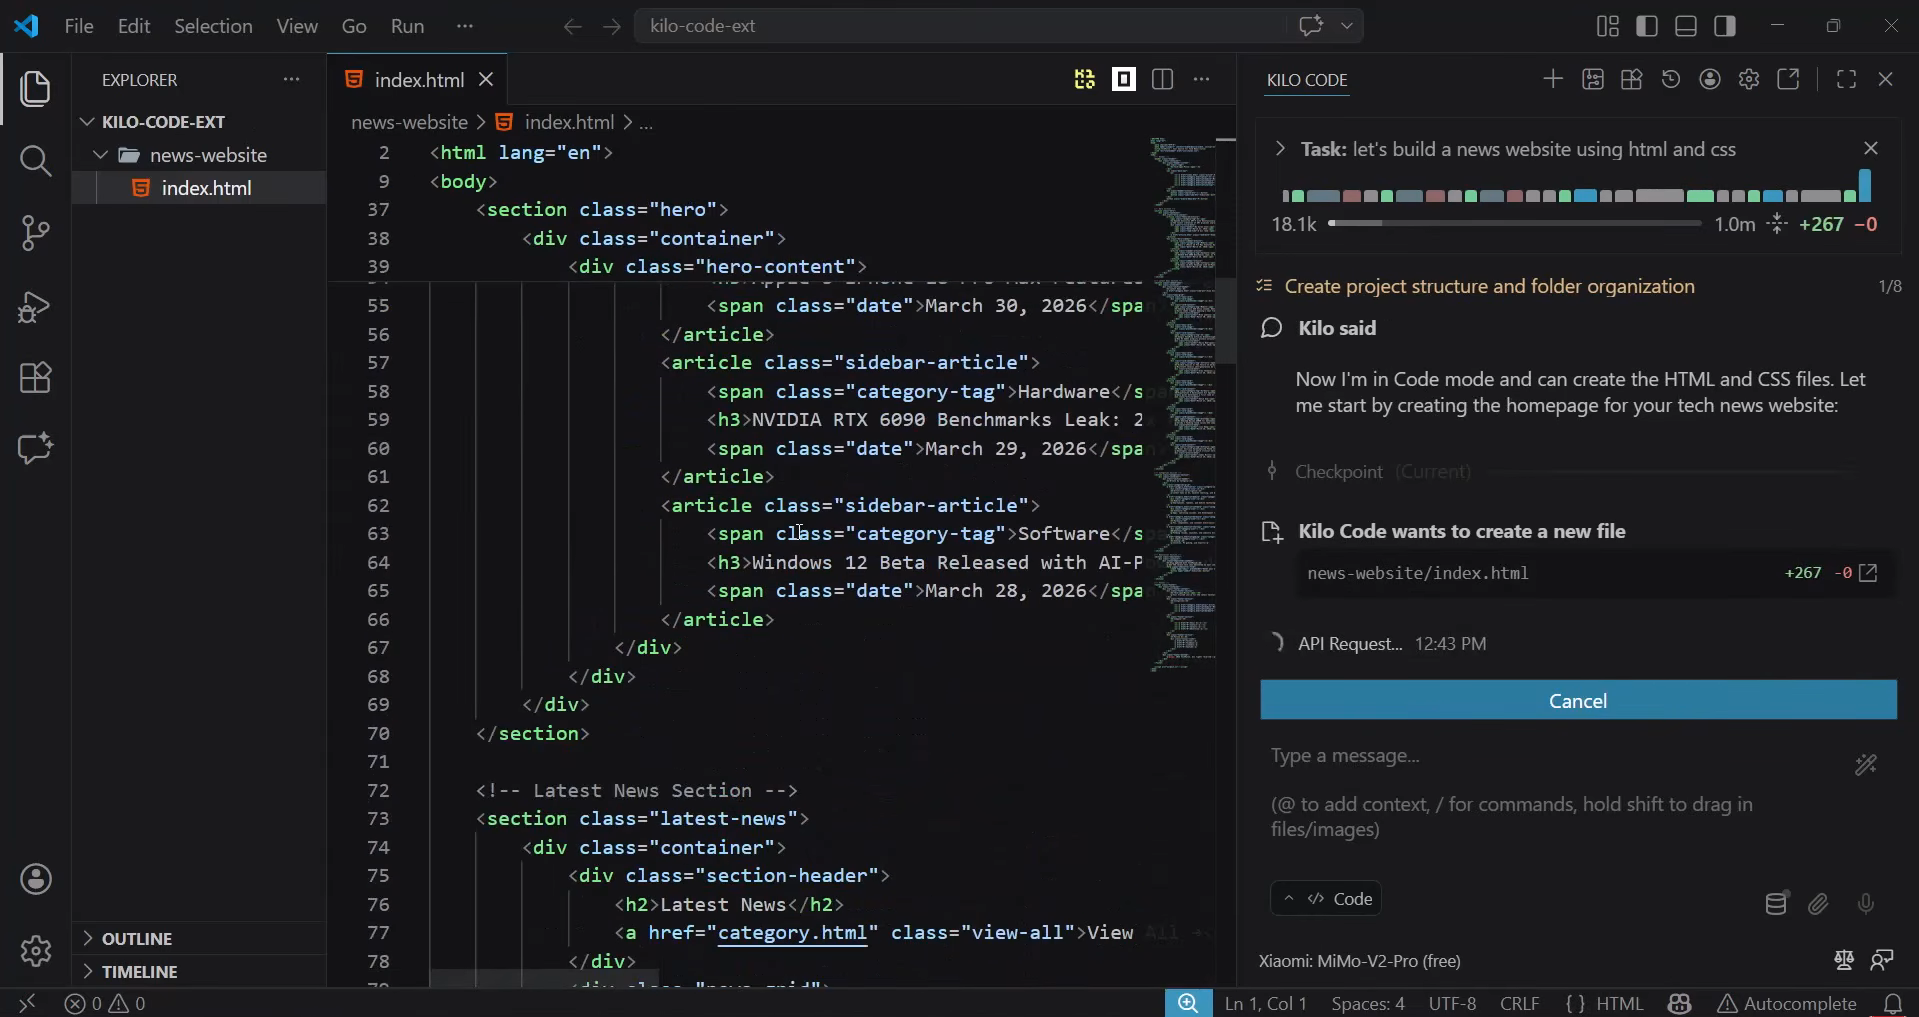Open the Copilot chat icon in title bar

(1311, 26)
